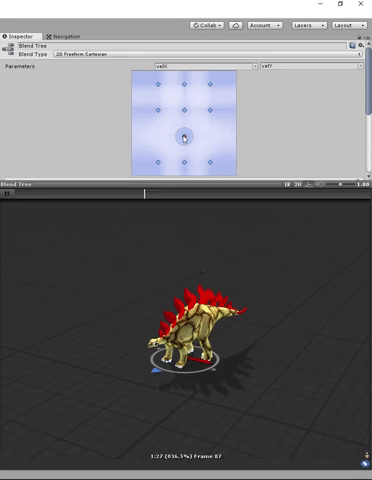Open the Blend Tree help reference icon
Screen dimensions: 372x480
pos(353,46)
